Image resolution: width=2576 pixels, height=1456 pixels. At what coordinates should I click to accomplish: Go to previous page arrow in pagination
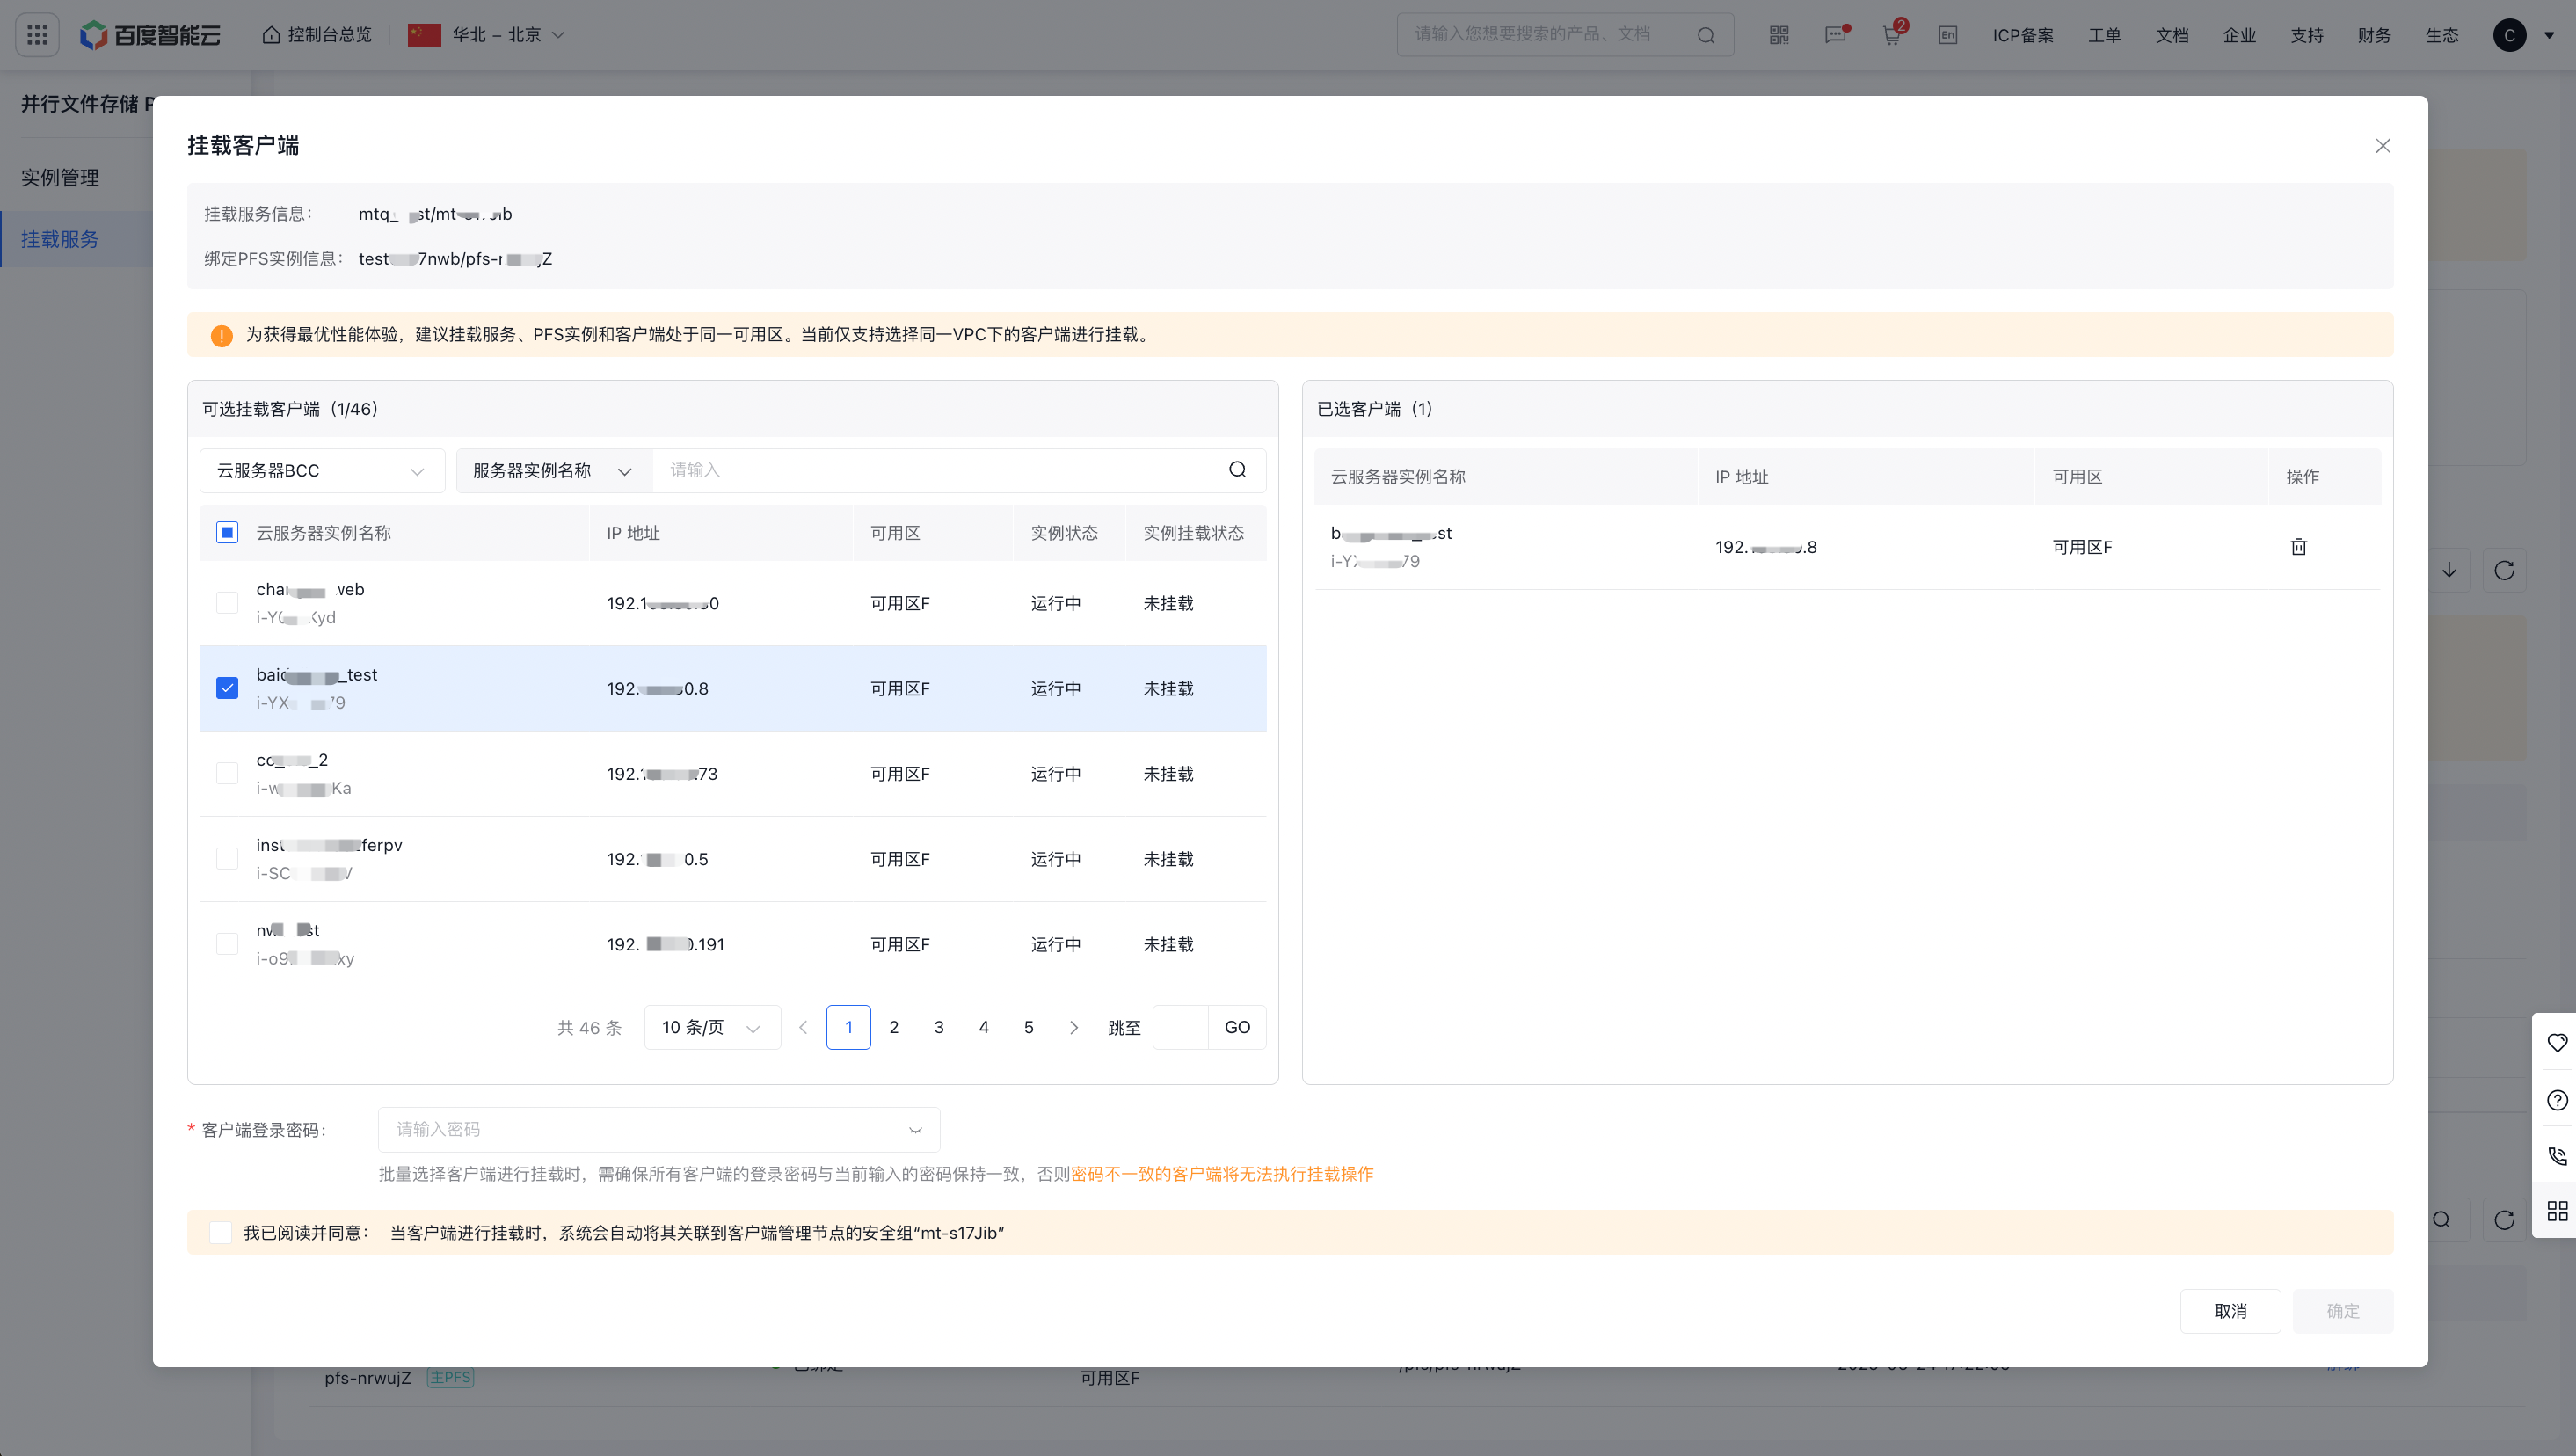pyautogui.click(x=803, y=1028)
